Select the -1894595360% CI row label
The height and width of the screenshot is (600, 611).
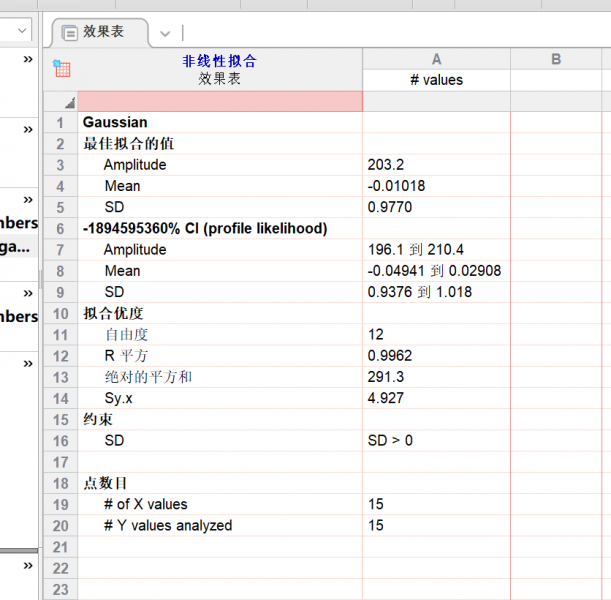[205, 228]
